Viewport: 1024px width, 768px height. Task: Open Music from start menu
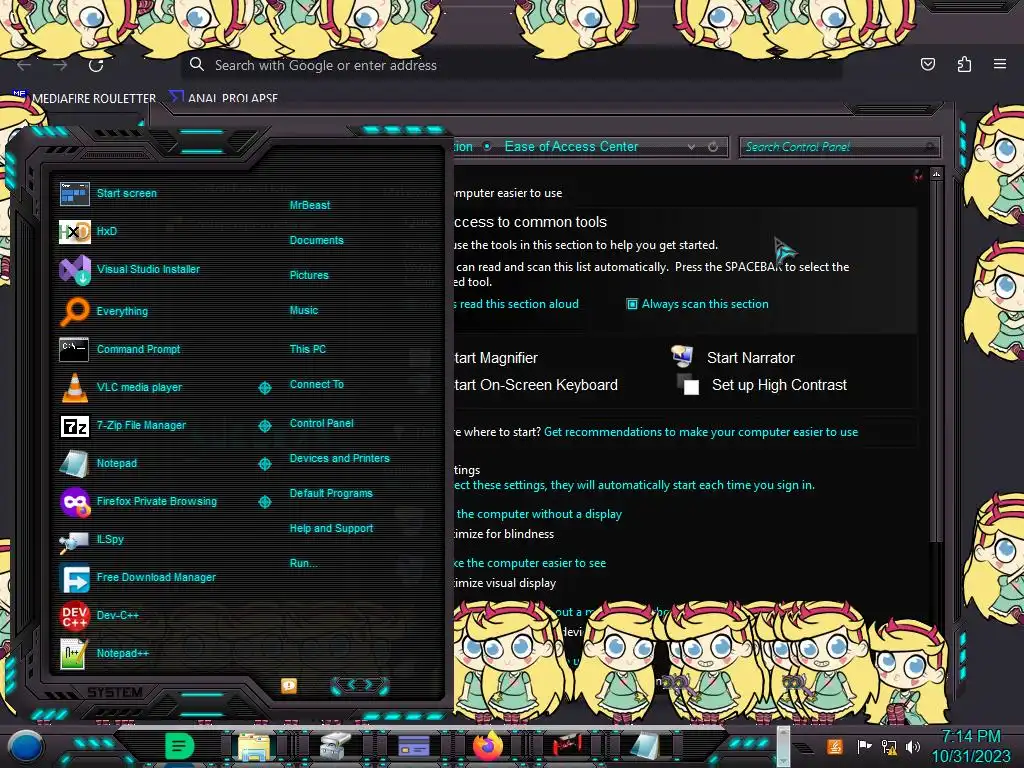[x=304, y=310]
